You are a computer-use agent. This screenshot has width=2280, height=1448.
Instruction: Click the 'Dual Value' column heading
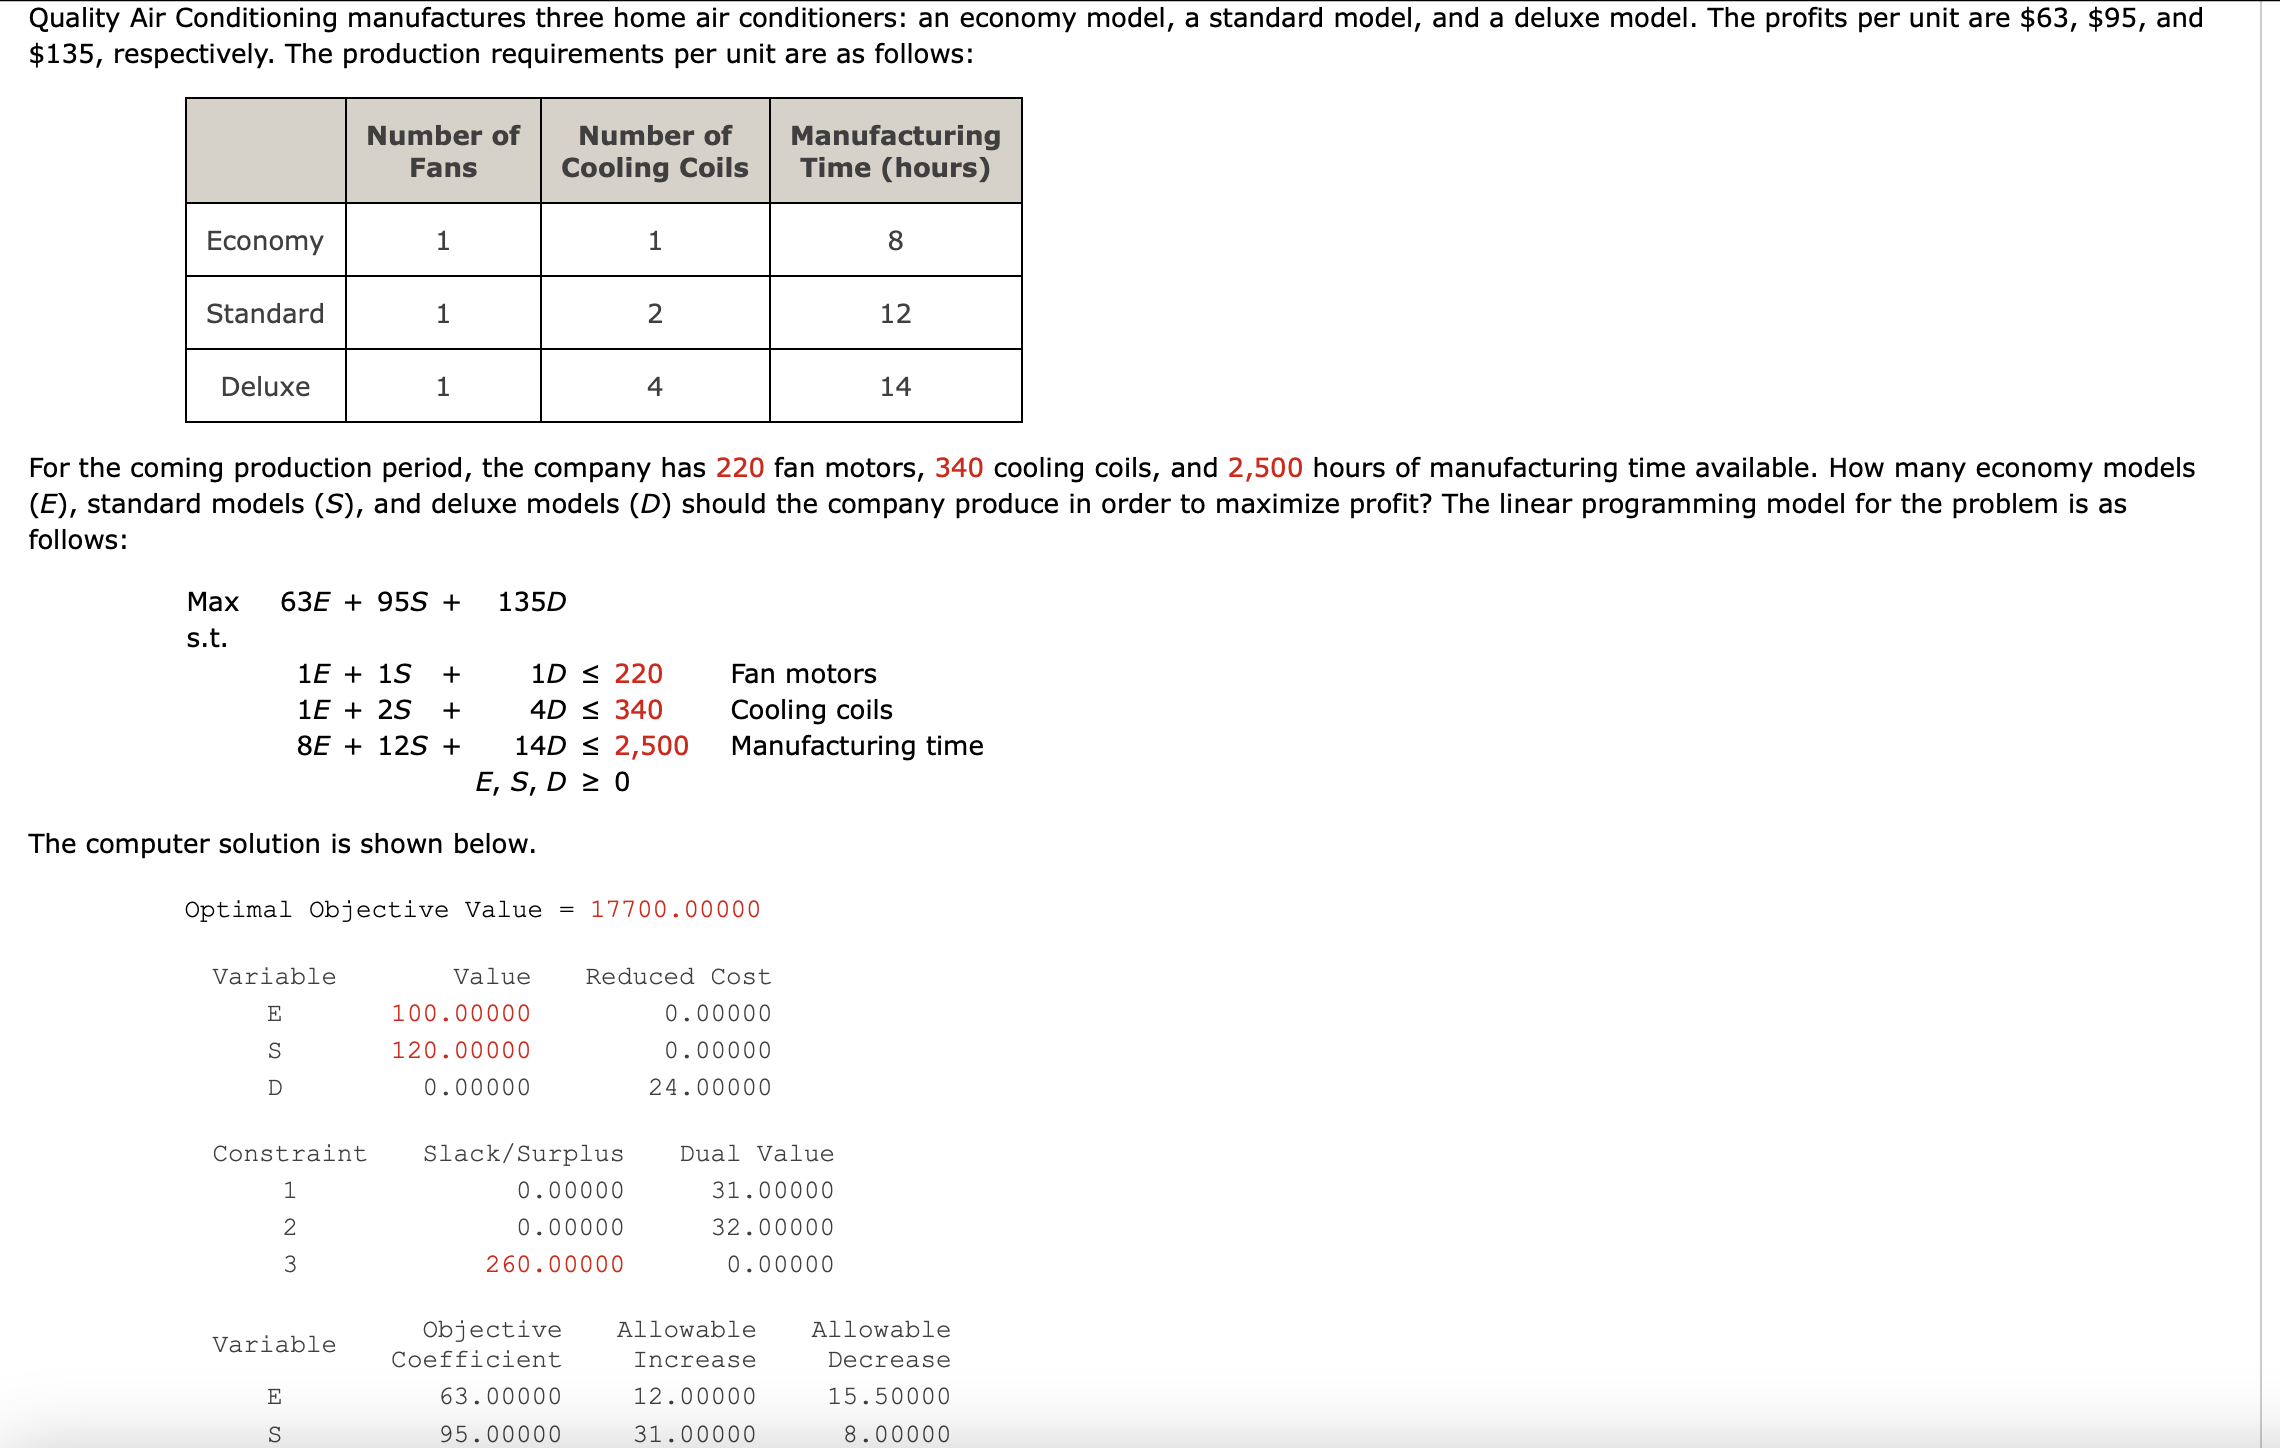[756, 1154]
